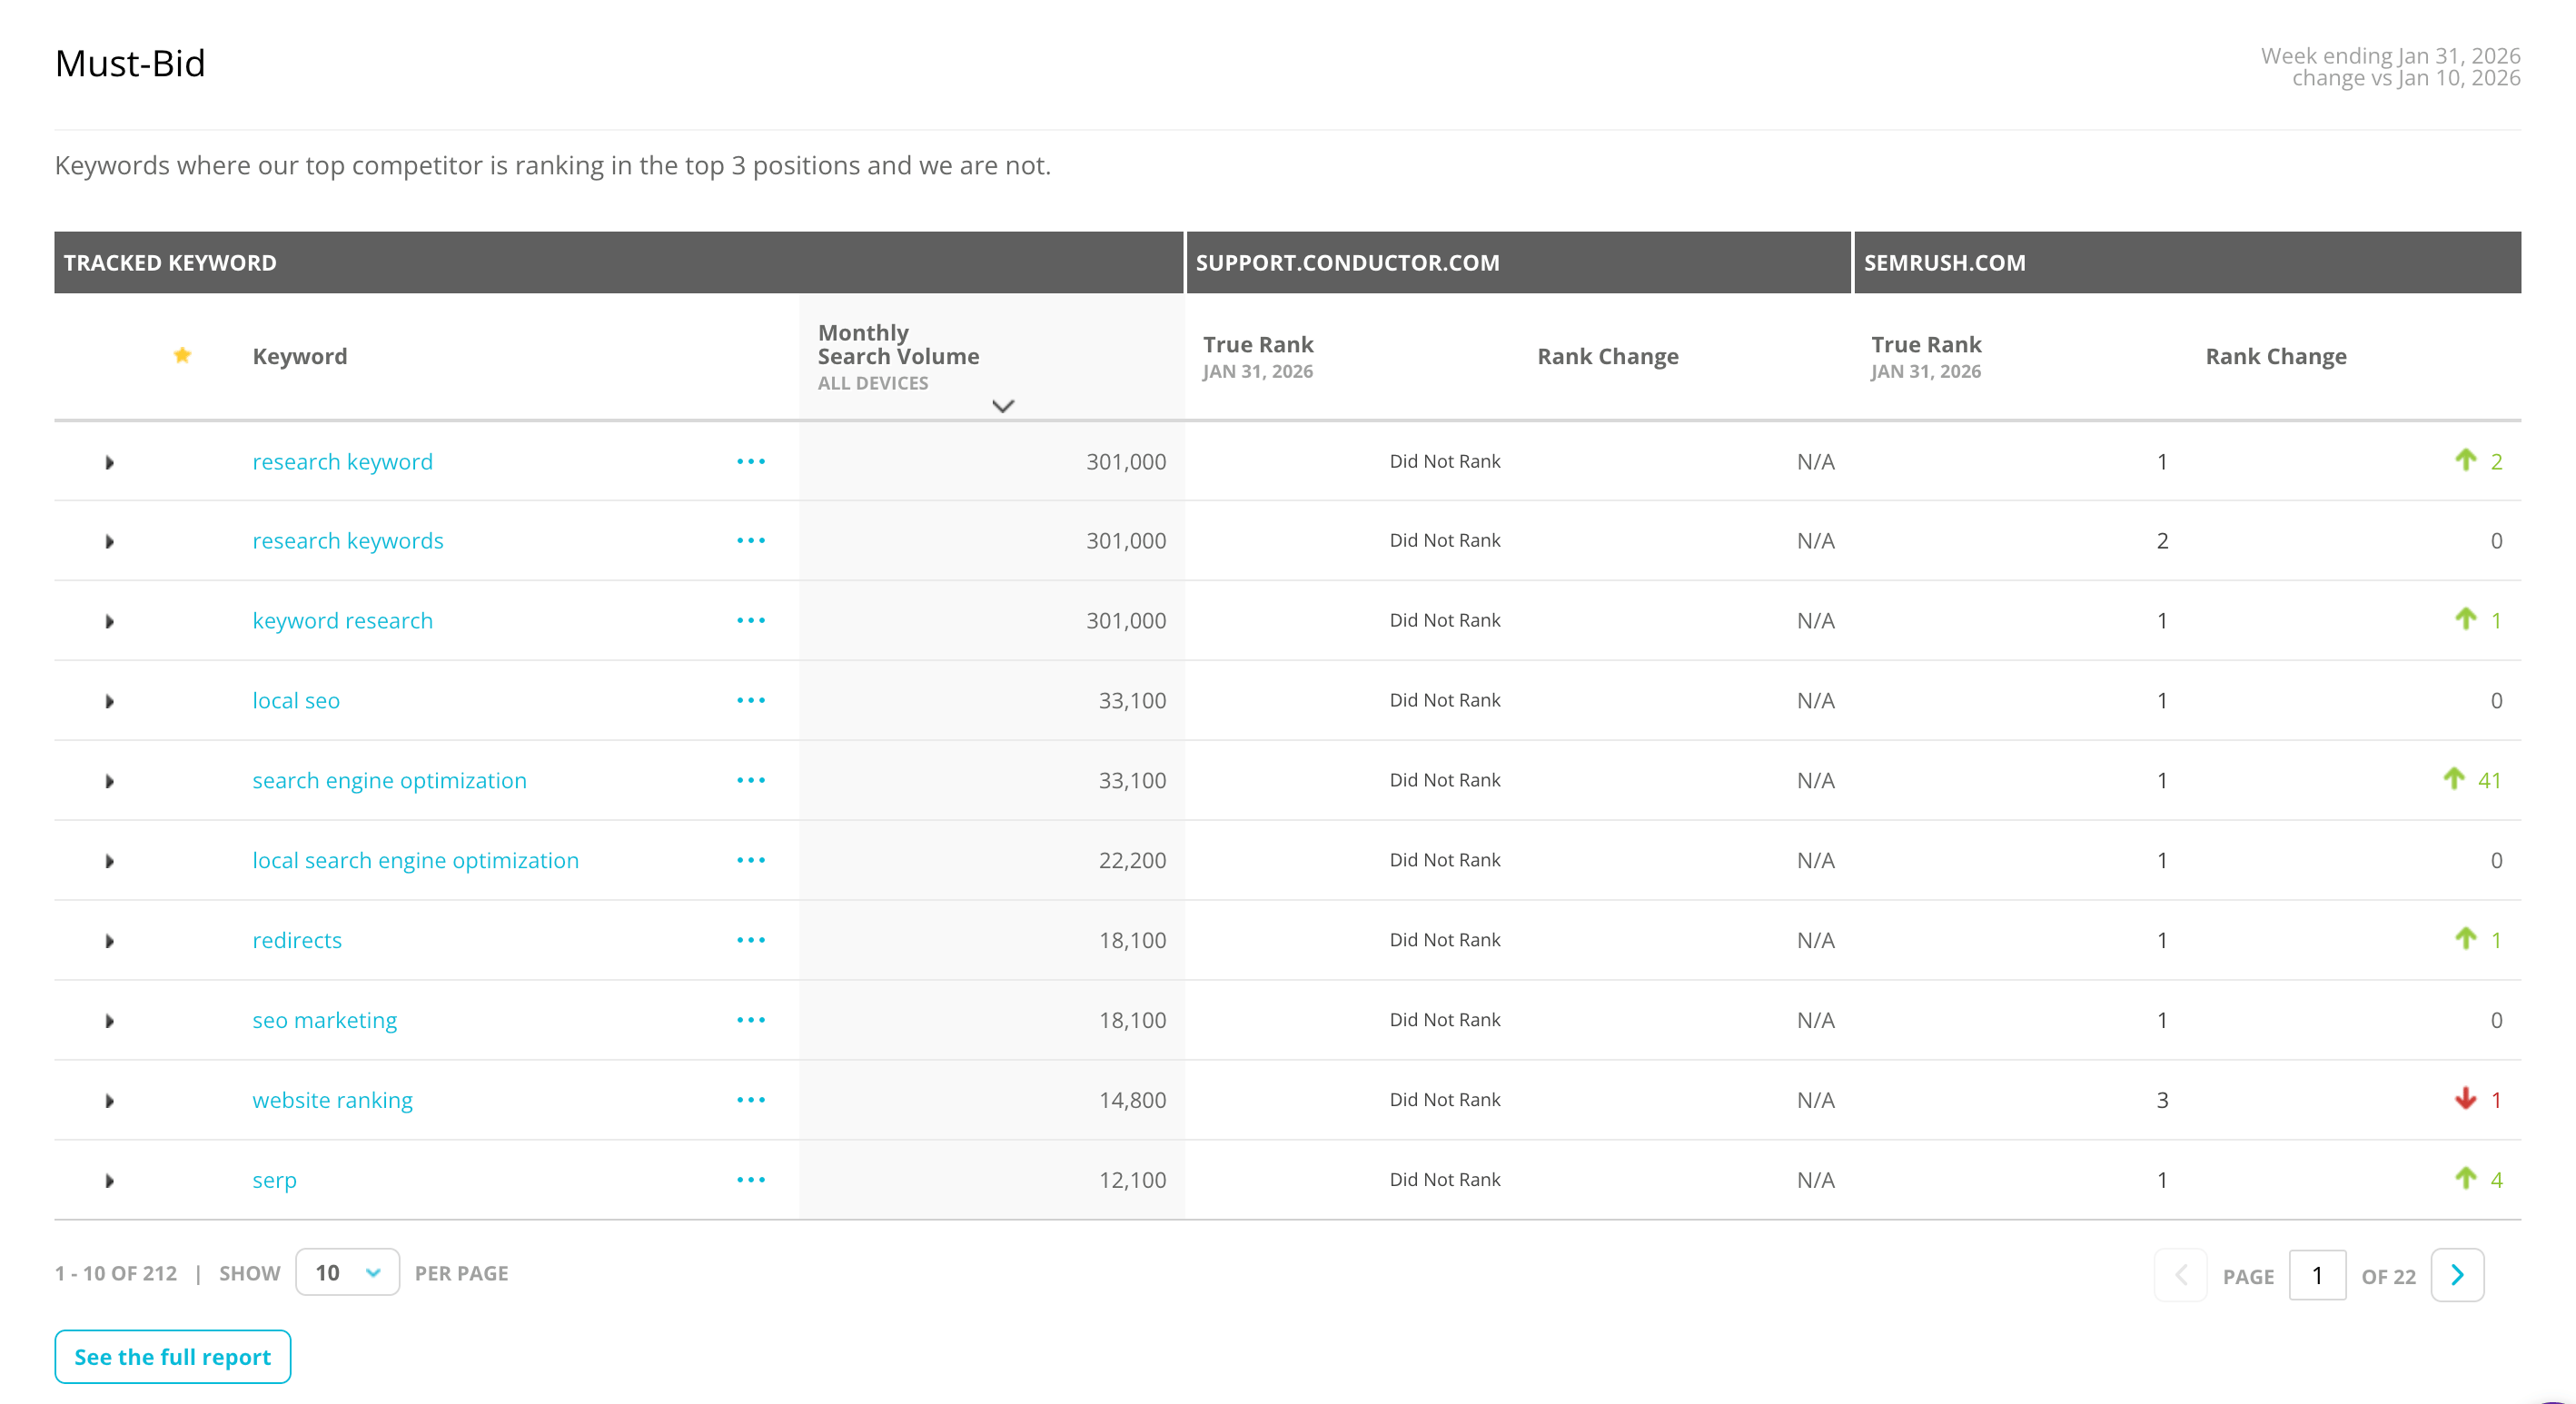
Task: Click semrush.com True Rank header
Action: [1926, 357]
